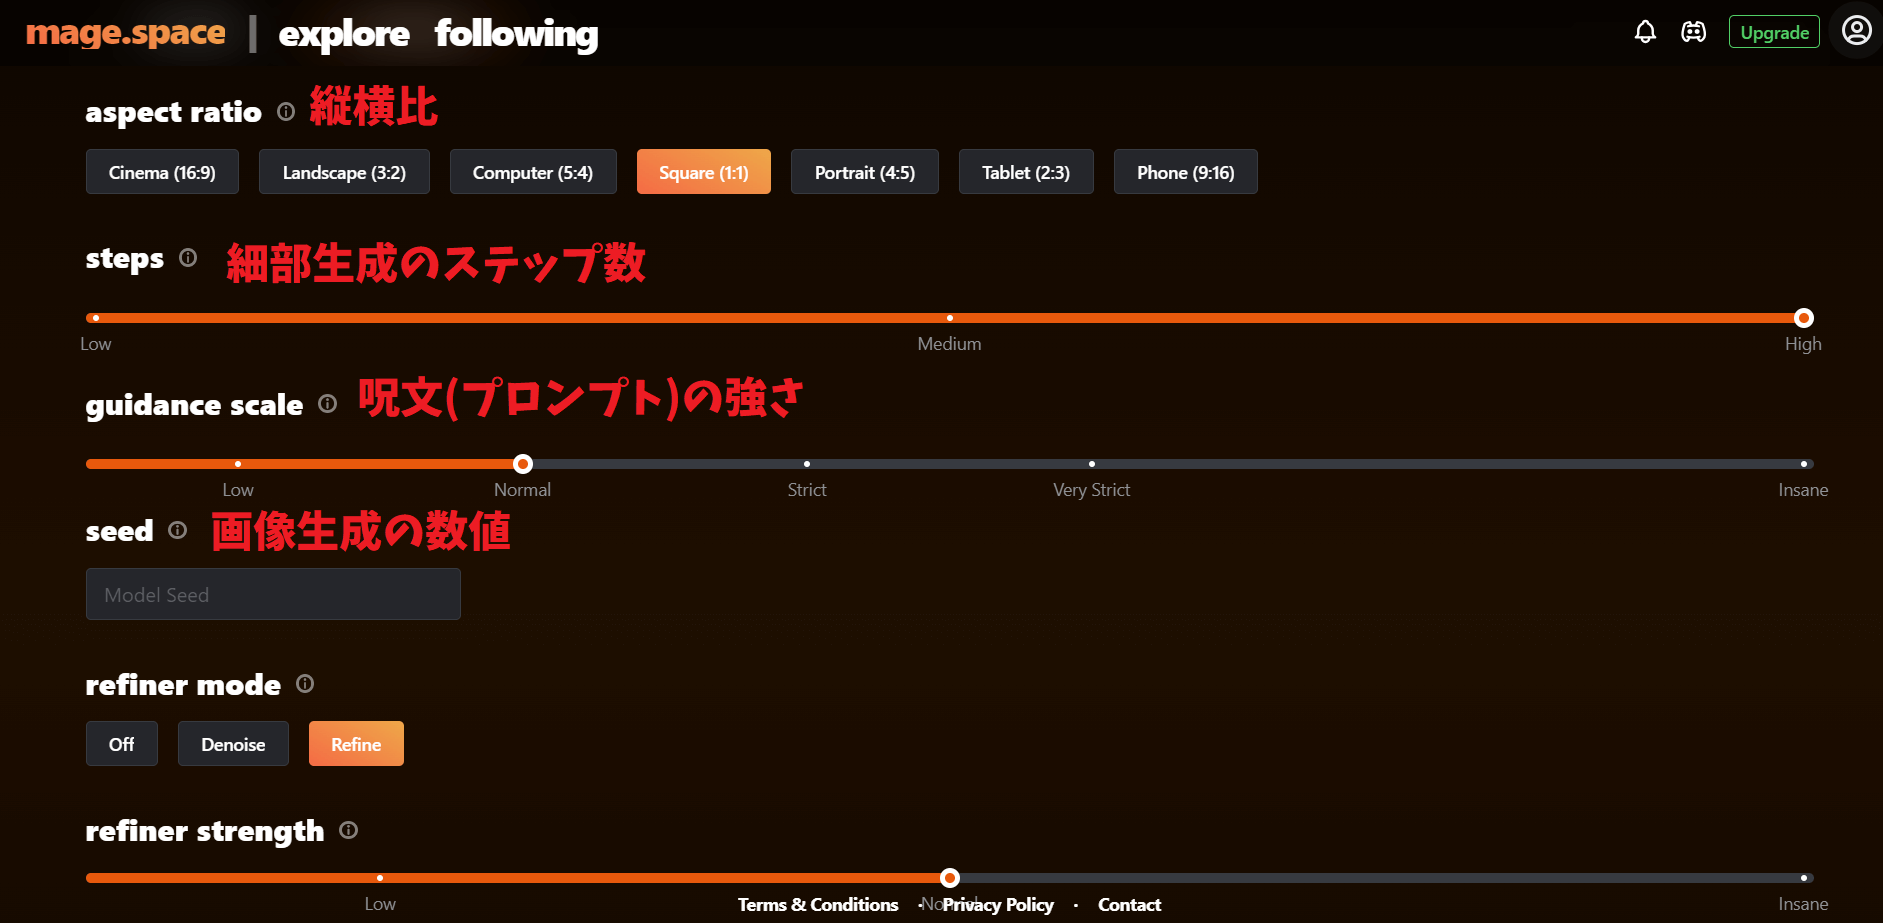This screenshot has height=923, width=1883.
Task: Click info icon next to refiner strength
Action: pyautogui.click(x=348, y=830)
